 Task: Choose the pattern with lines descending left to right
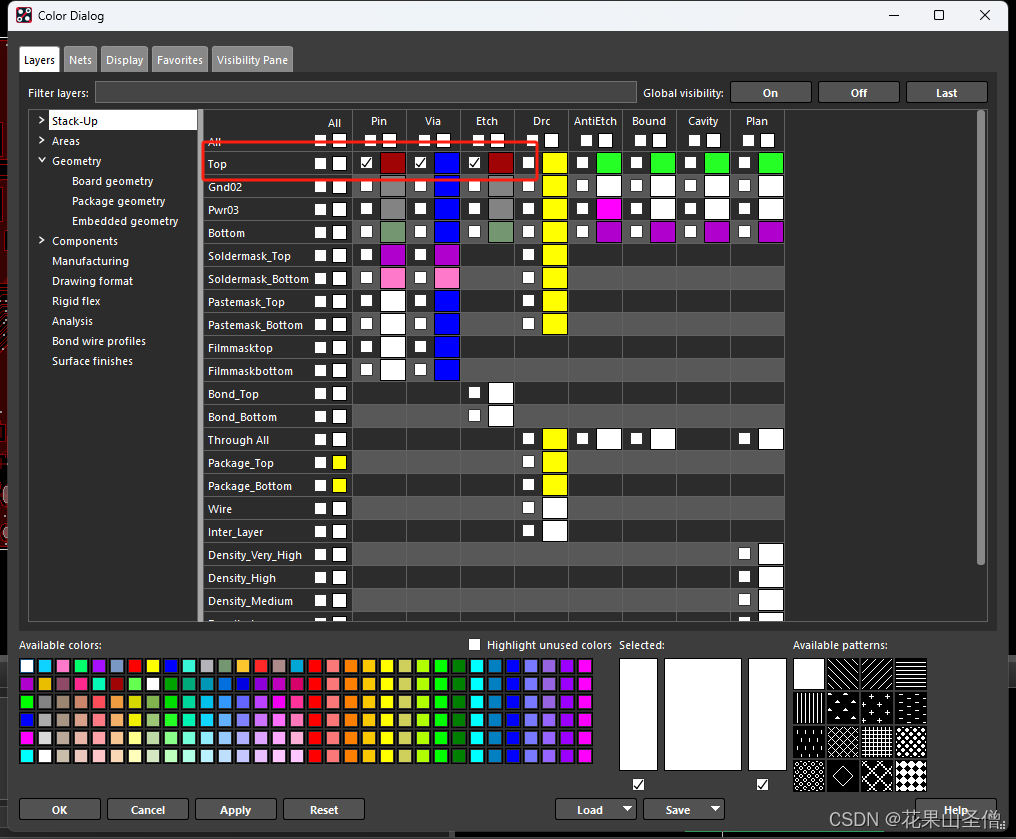843,674
